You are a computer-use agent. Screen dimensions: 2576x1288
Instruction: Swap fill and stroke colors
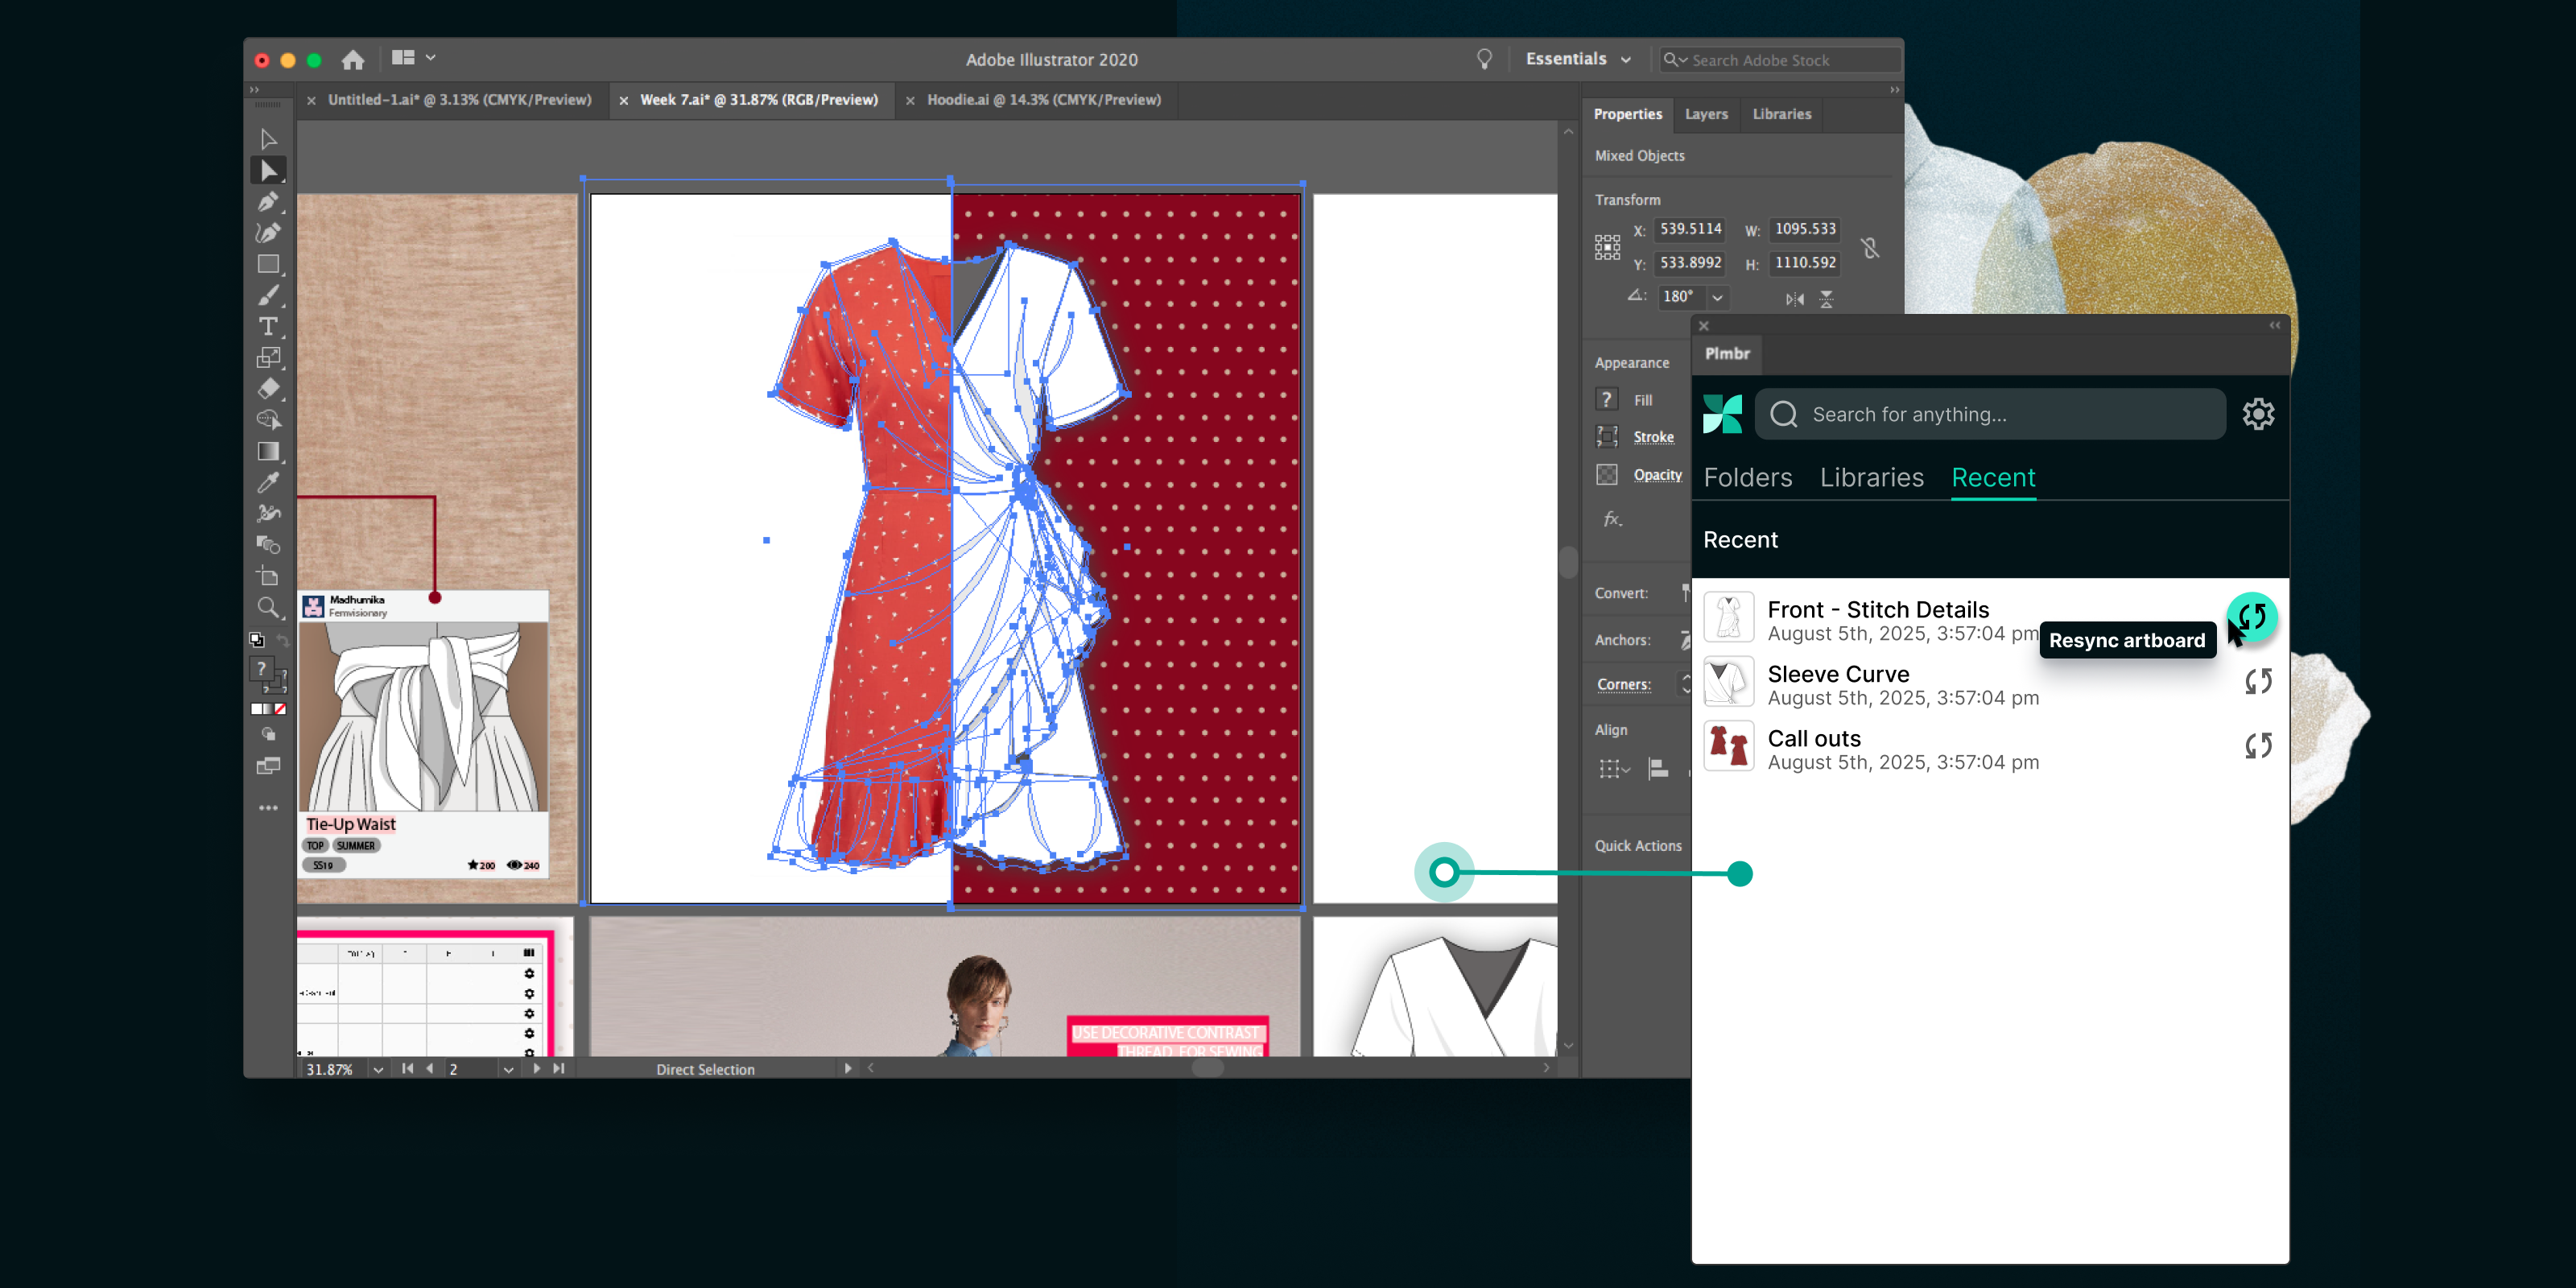coord(283,641)
